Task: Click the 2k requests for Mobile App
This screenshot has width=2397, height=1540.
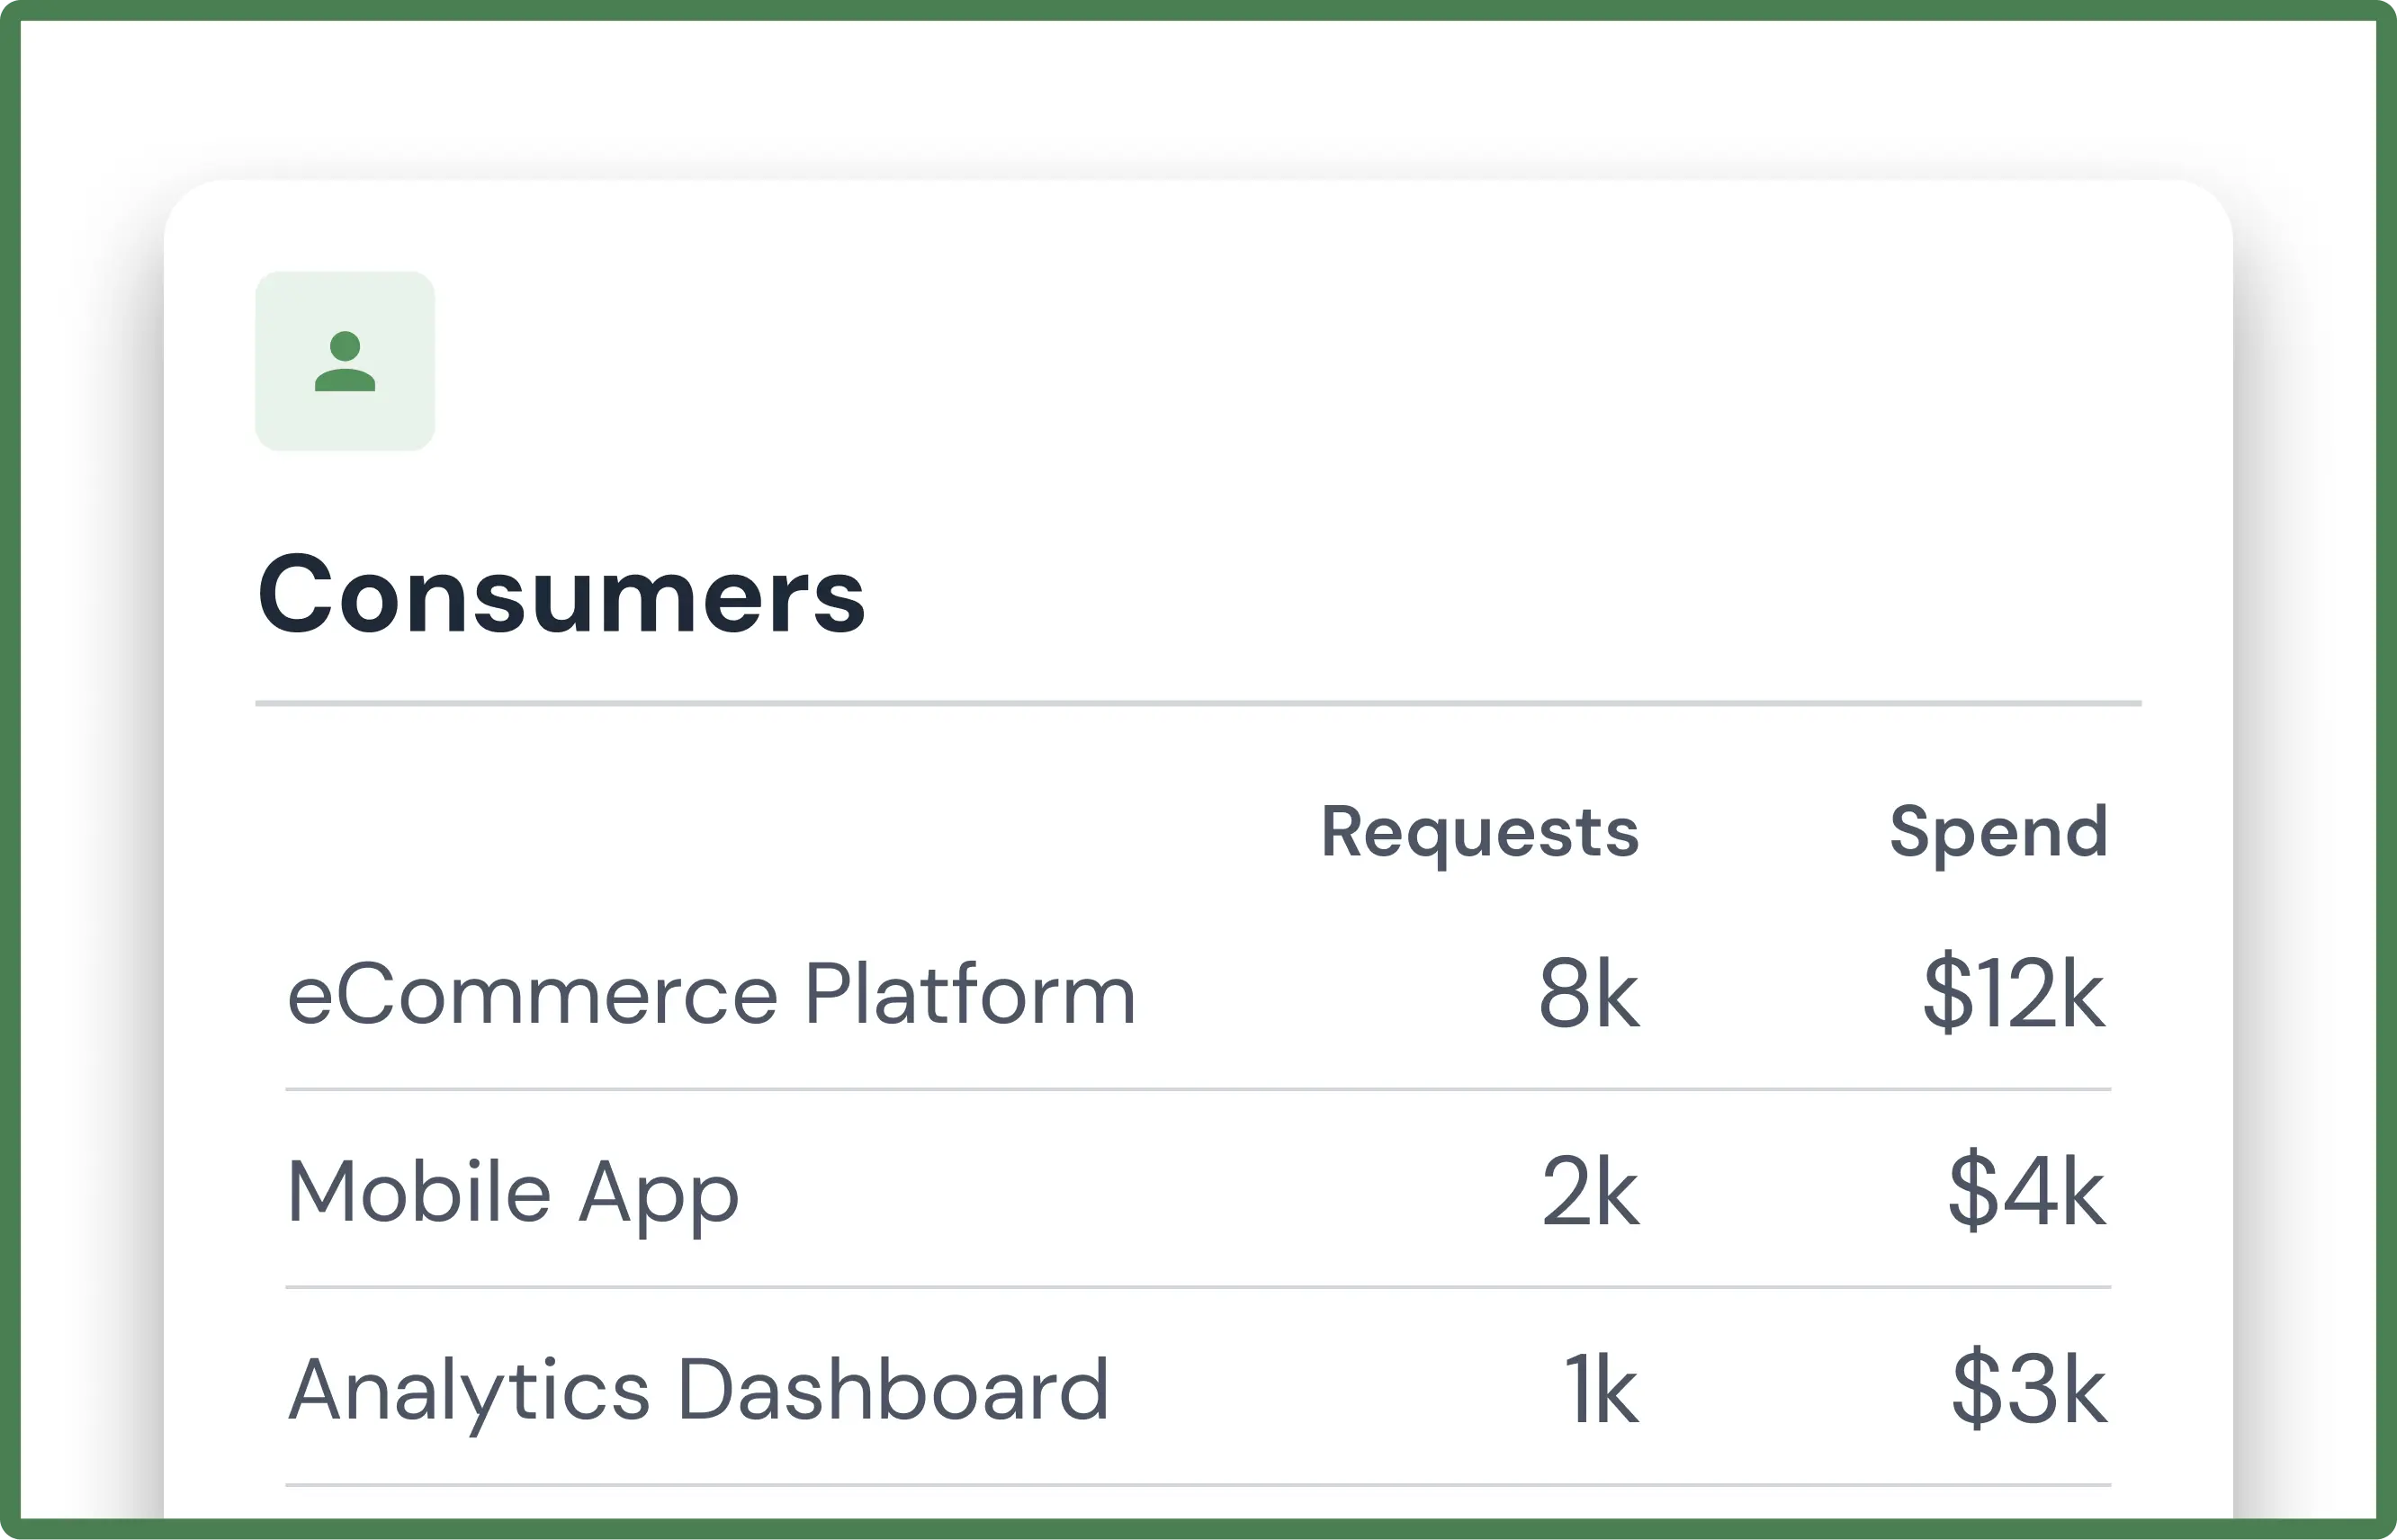Action: click(1589, 1192)
